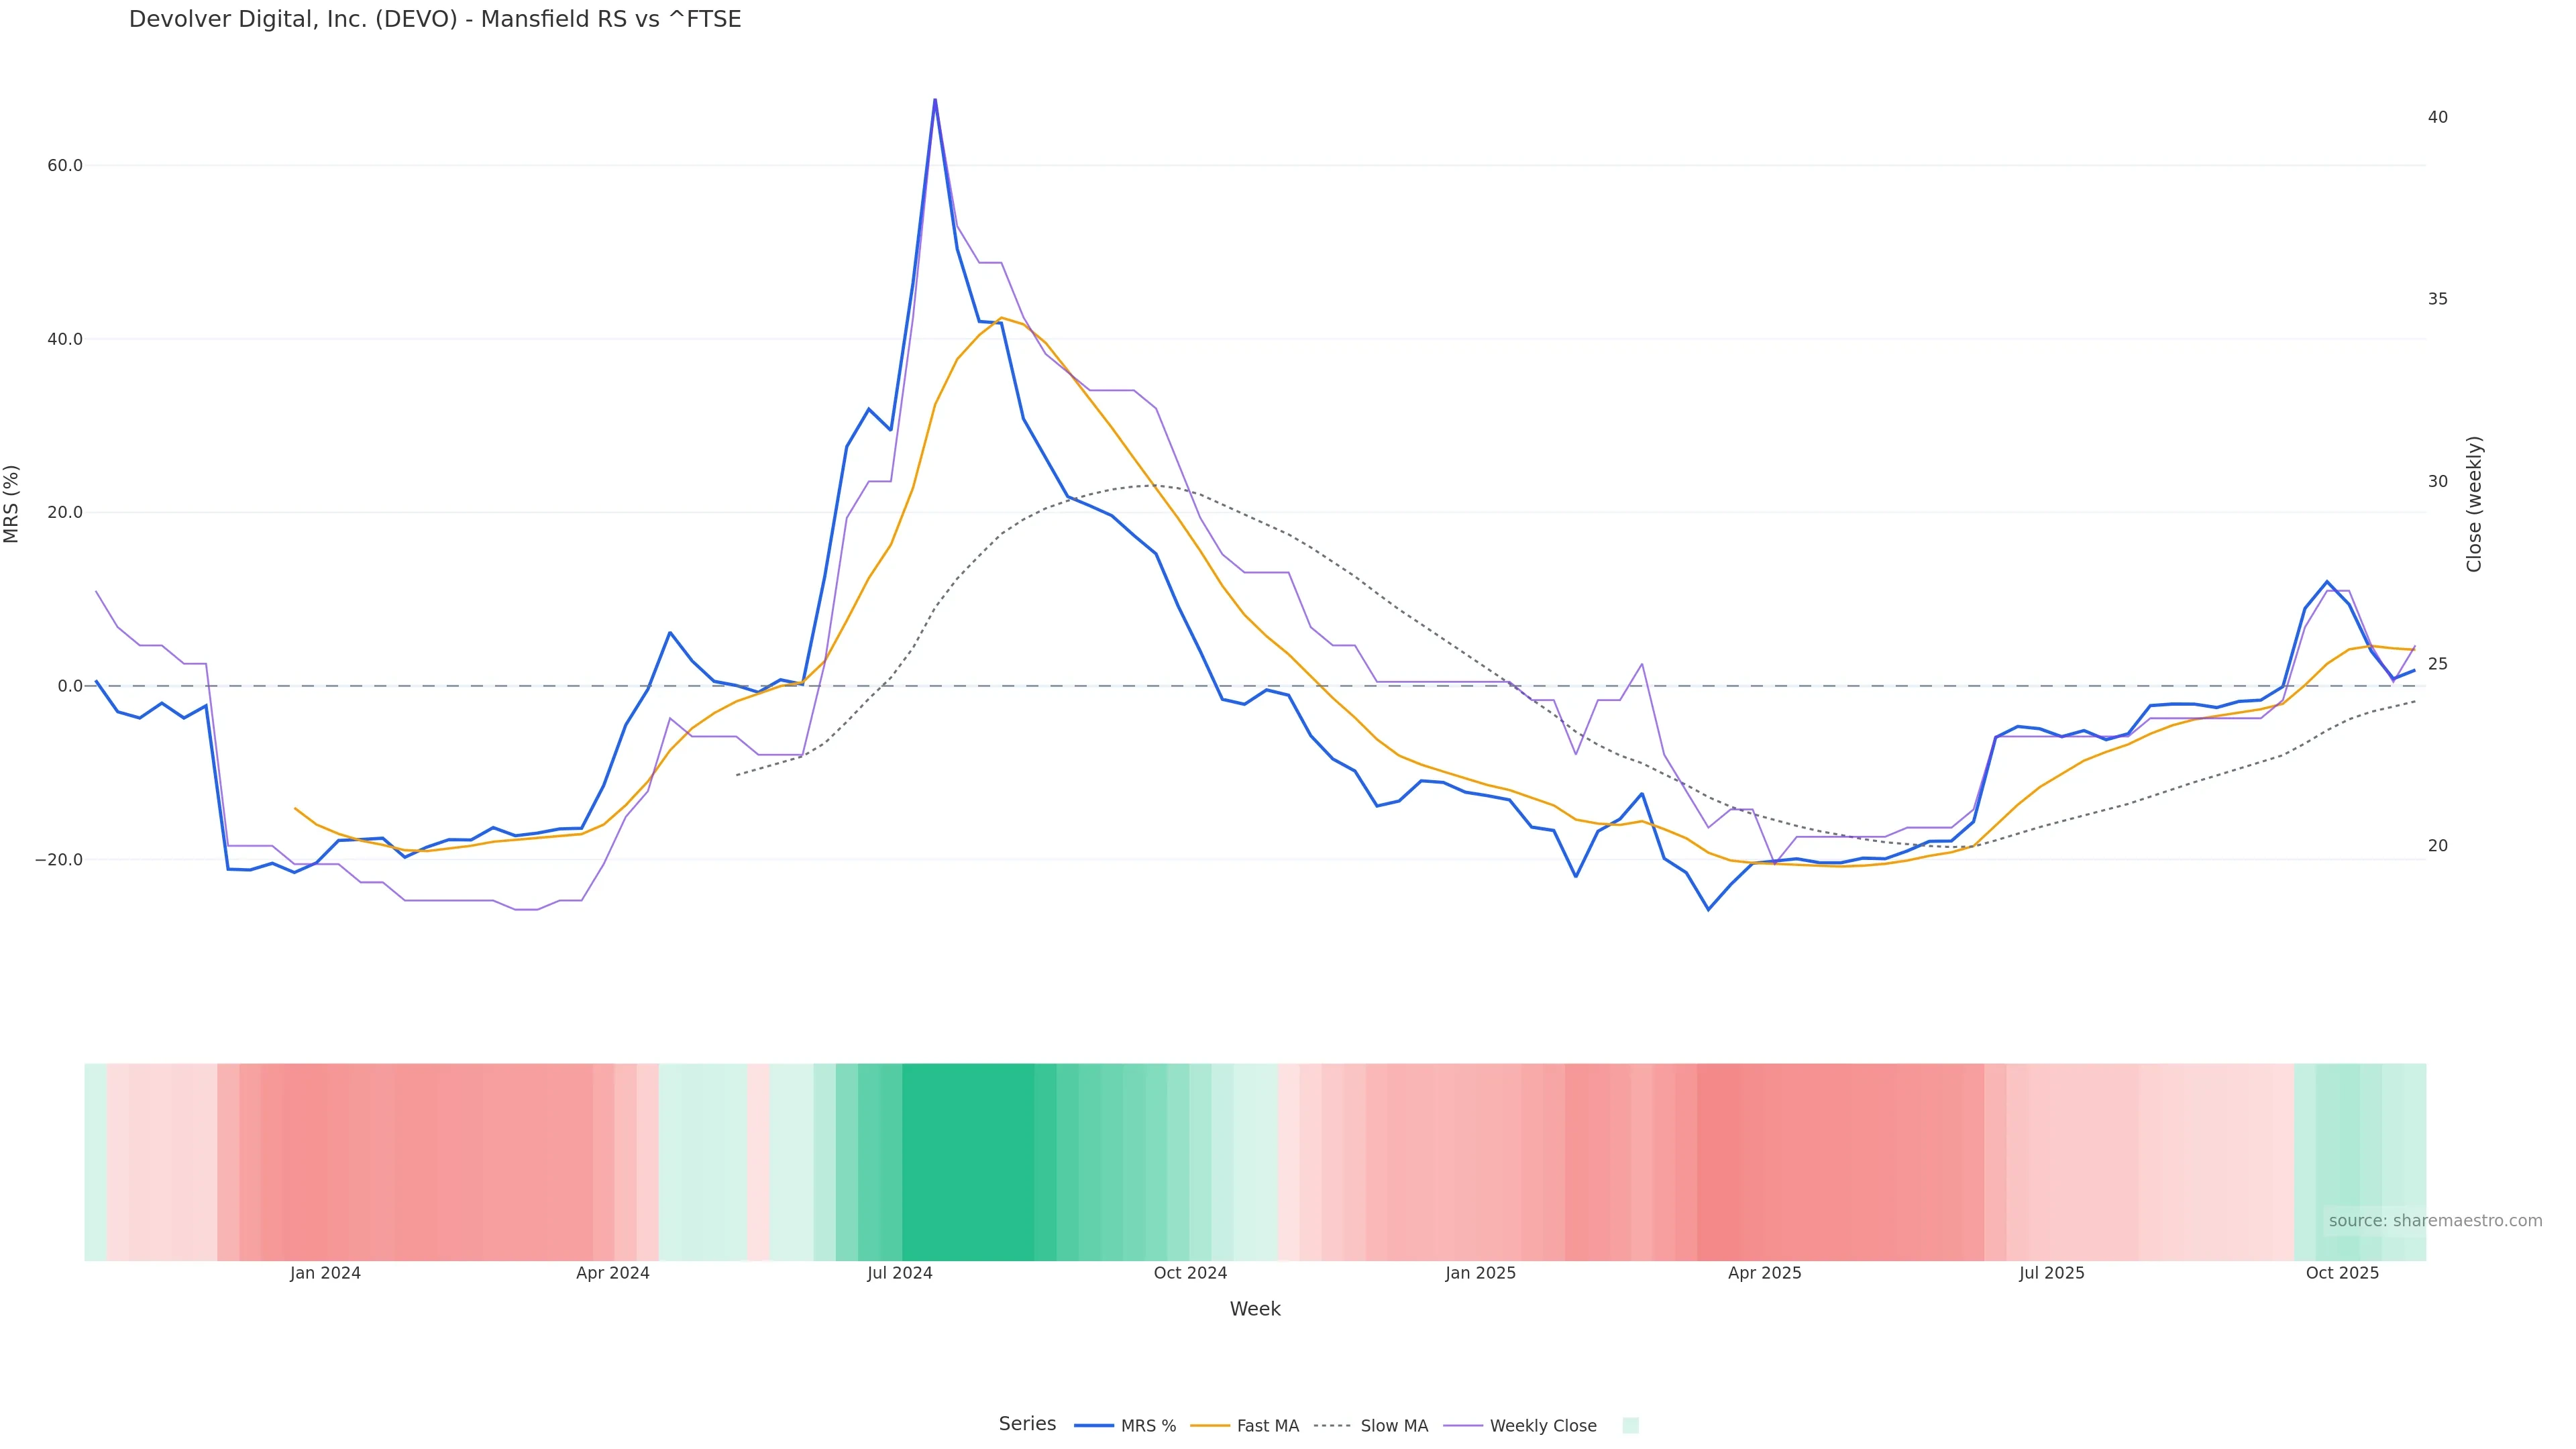Toggle the MRS % legend series
The image size is (2576, 1449).
pos(1147,1426)
